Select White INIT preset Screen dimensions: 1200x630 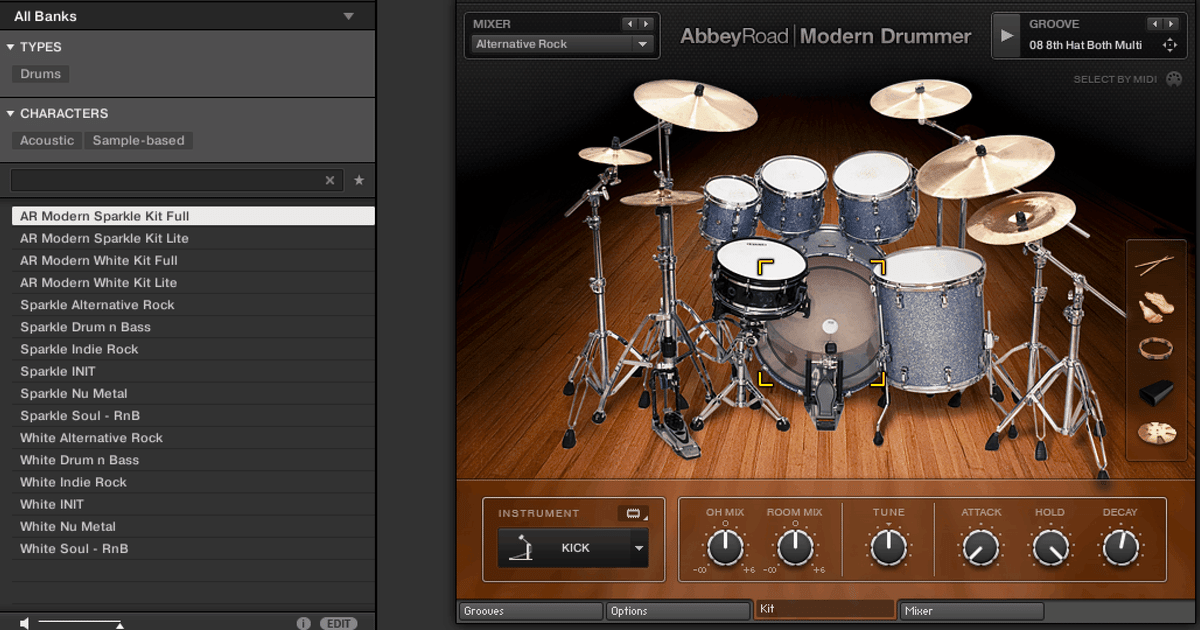click(193, 504)
